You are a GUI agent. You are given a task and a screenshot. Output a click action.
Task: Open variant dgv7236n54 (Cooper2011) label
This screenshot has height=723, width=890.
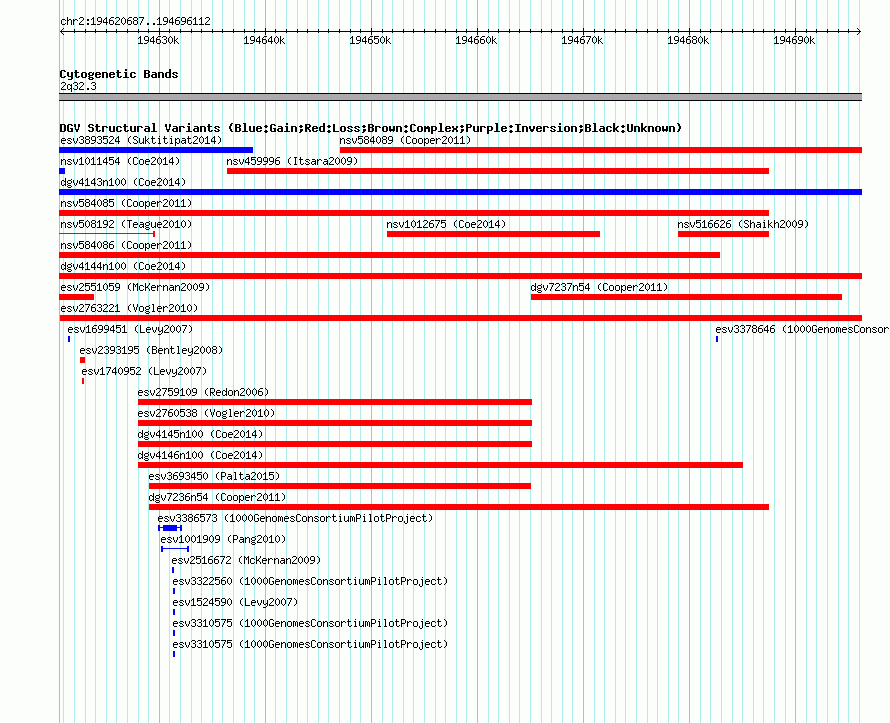[217, 497]
